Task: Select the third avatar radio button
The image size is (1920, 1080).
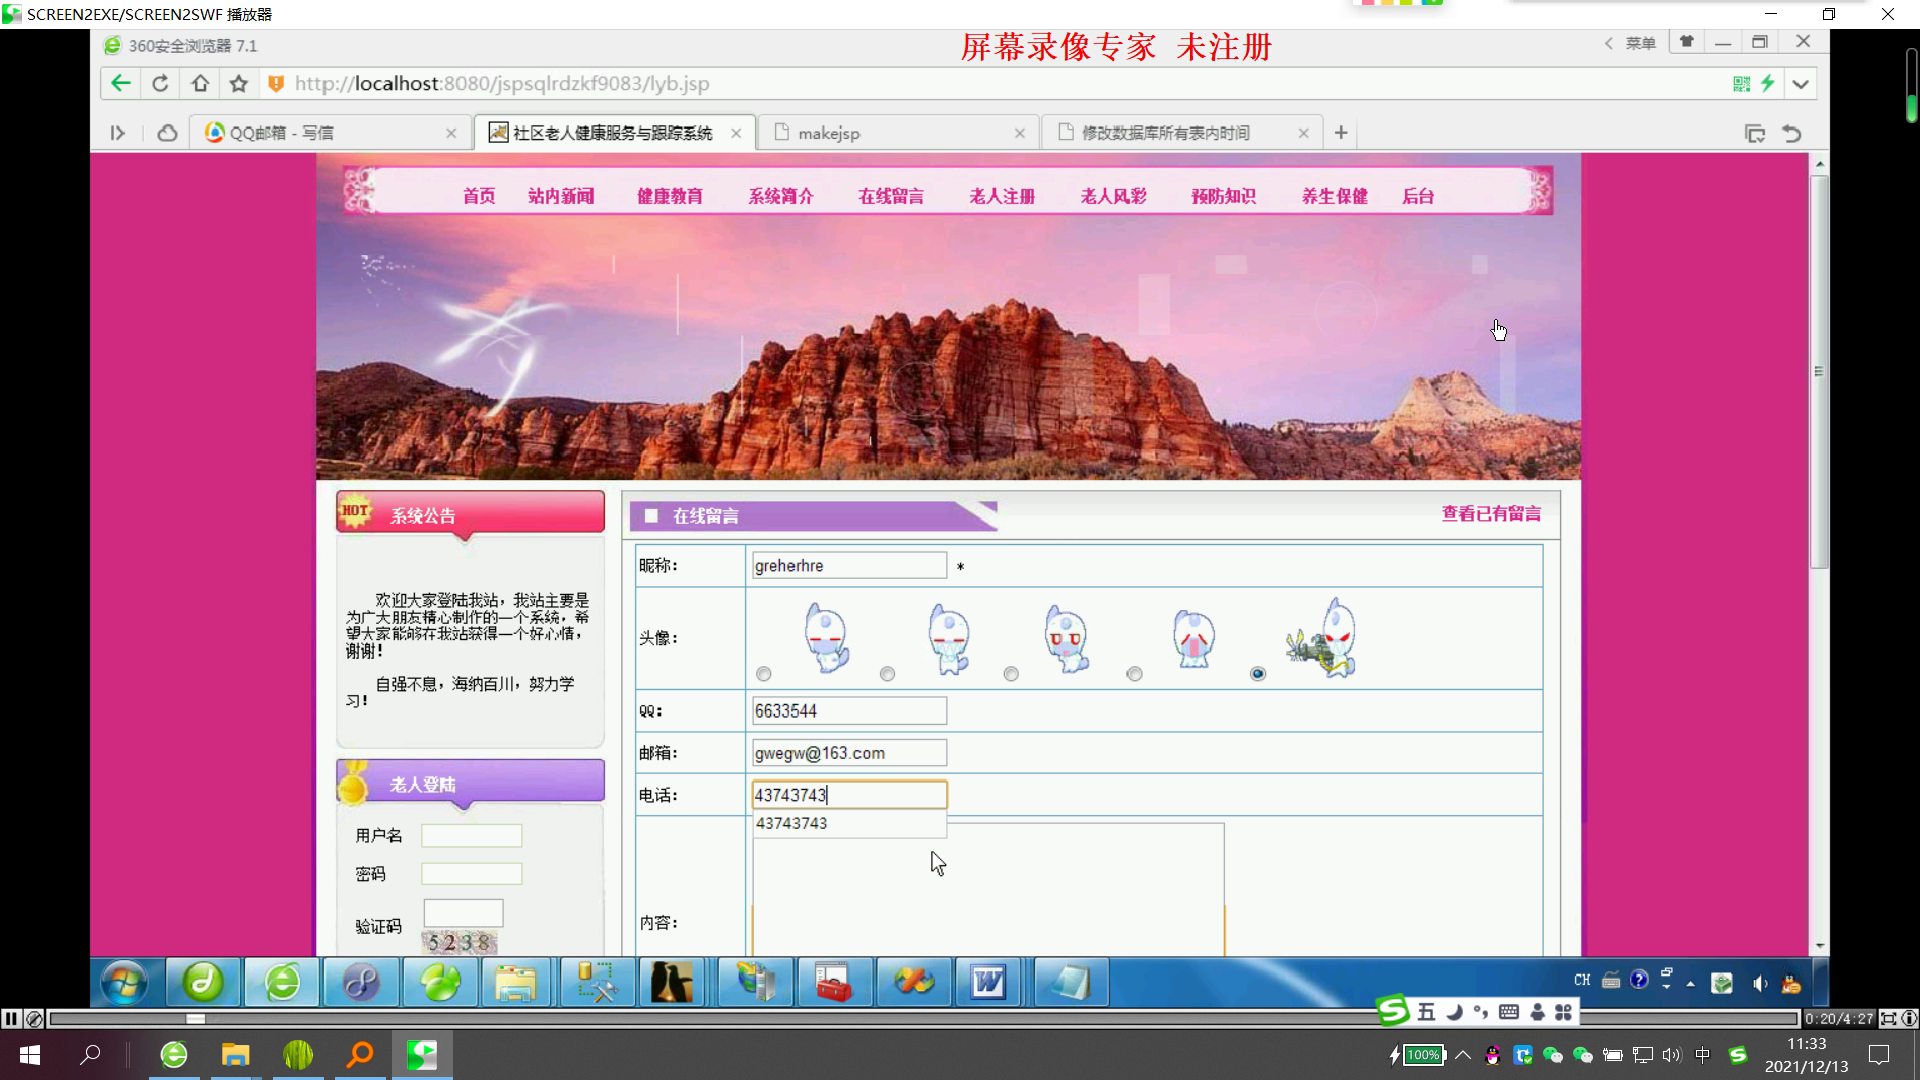Action: pos(1011,674)
